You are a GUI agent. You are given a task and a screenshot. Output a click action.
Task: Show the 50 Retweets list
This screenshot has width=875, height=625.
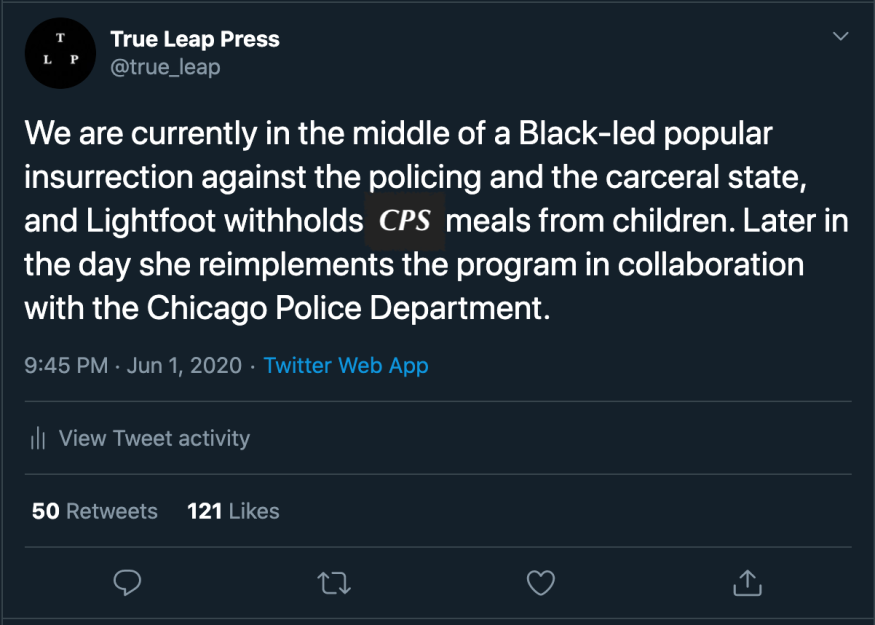pos(95,511)
